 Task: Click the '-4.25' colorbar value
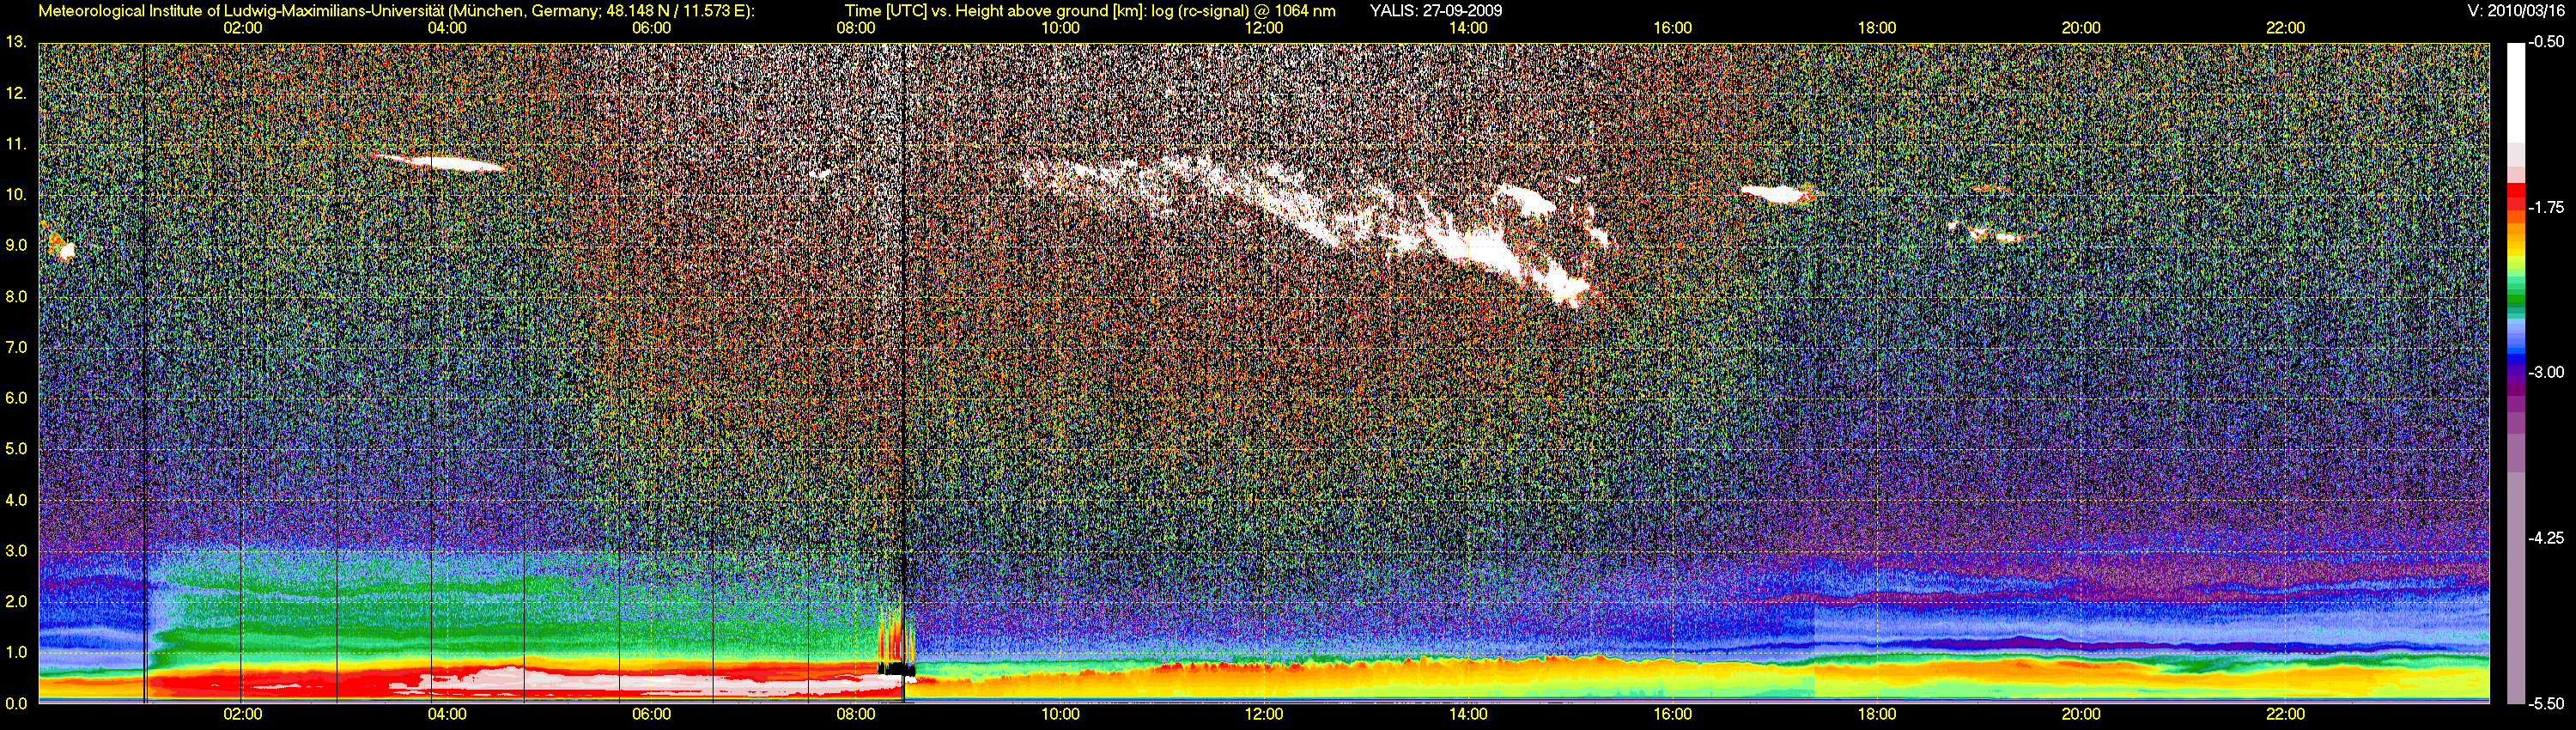coord(2546,538)
